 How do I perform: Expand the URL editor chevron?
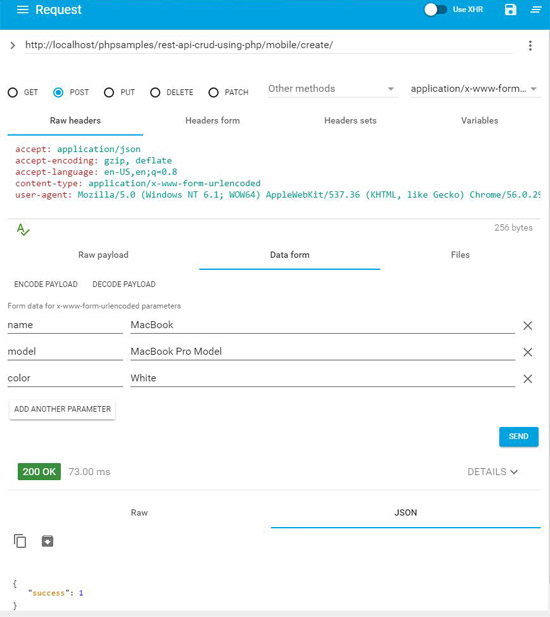pos(13,45)
